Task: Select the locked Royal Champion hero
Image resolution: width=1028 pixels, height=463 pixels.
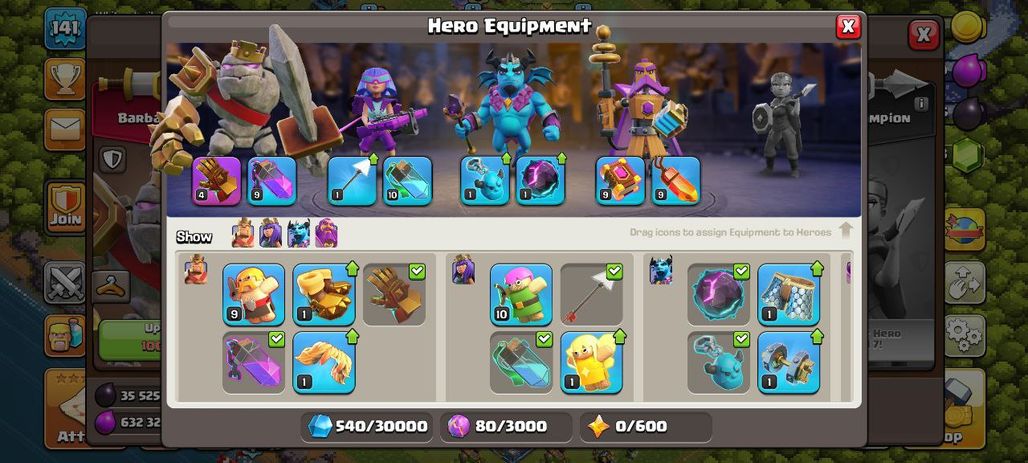Action: tap(782, 123)
